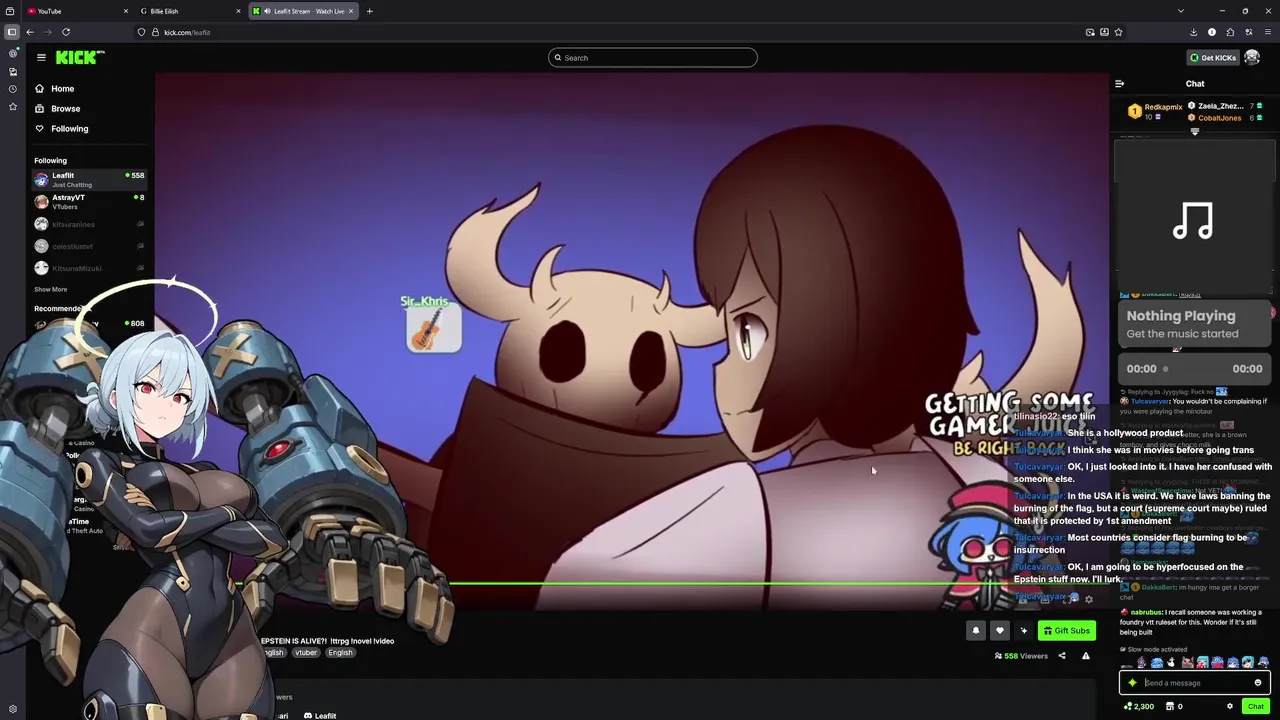1280x720 pixels.
Task: Toggle the browser sidebar panel button
Action: 12,32
